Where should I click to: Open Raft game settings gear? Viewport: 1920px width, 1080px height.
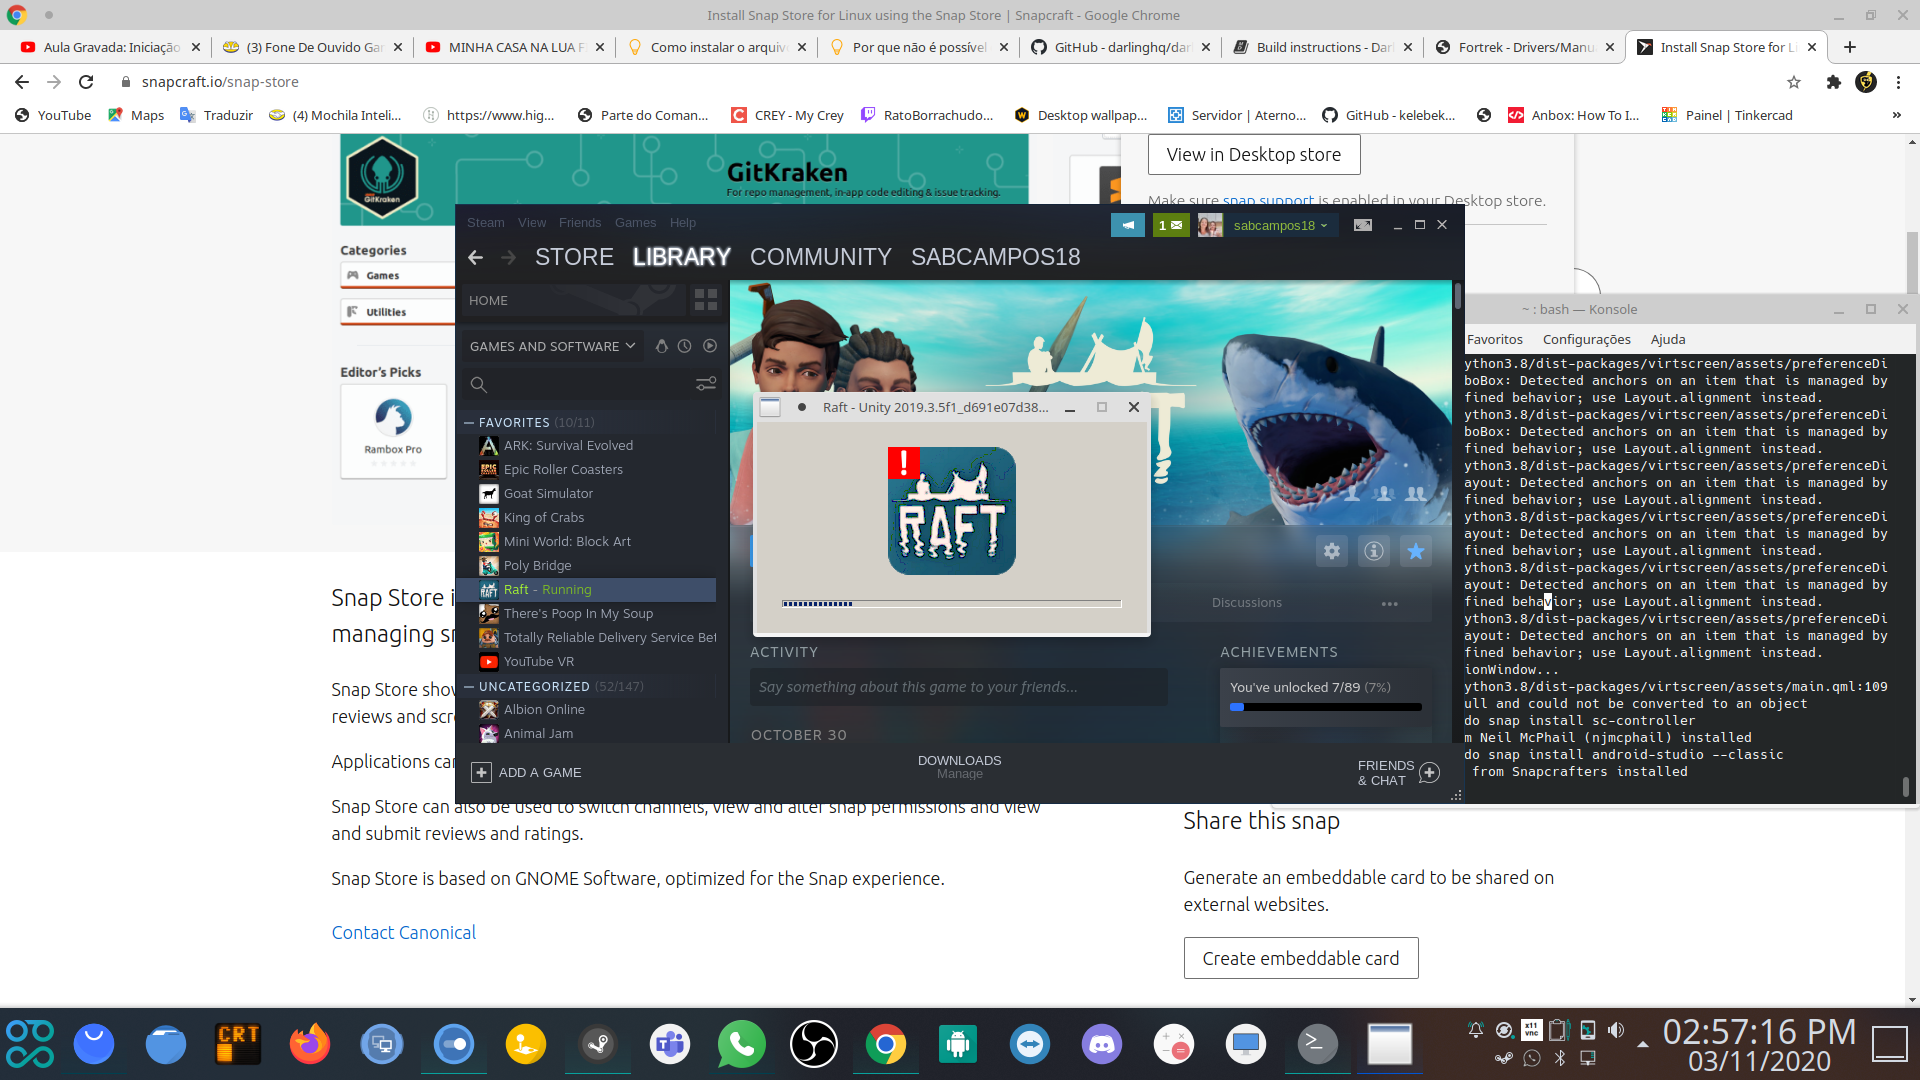[1332, 551]
